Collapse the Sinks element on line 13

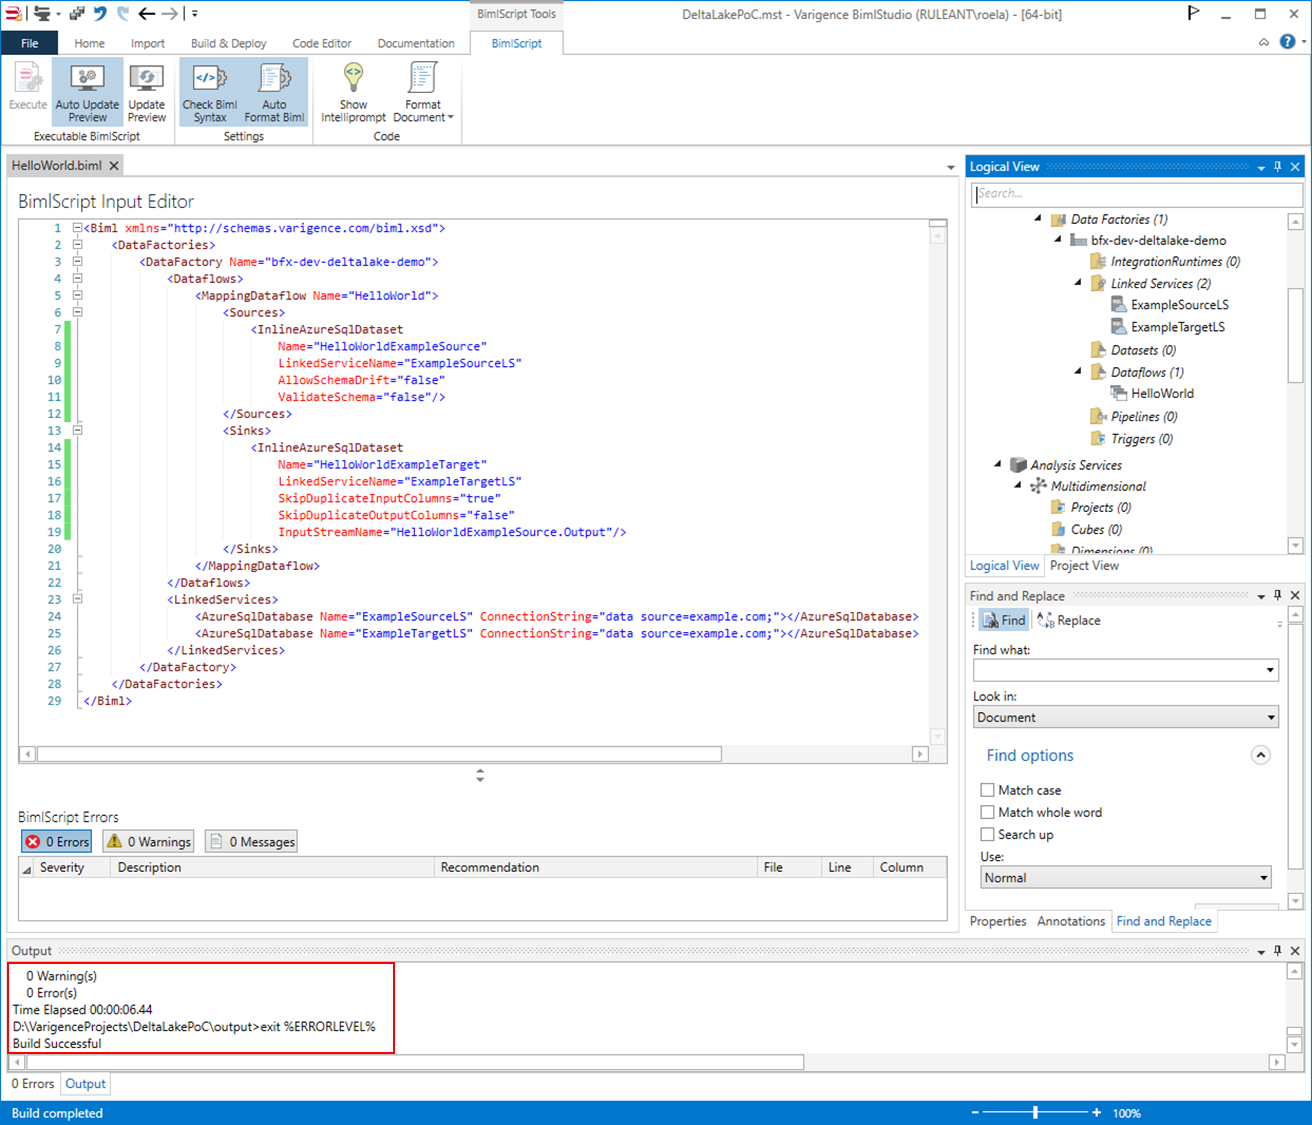point(77,430)
